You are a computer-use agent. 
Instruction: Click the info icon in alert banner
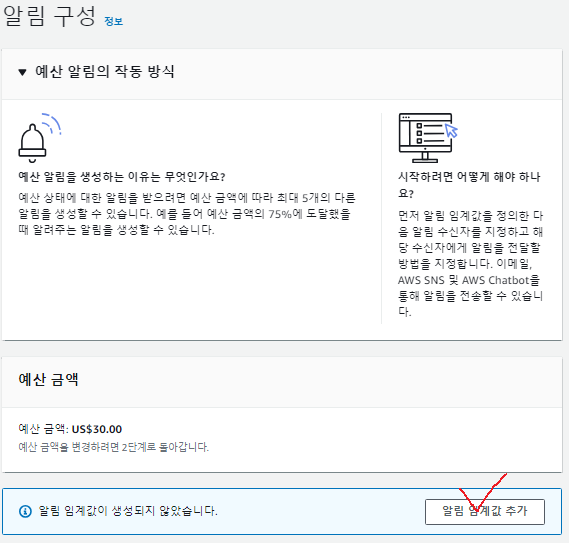tap(25, 511)
